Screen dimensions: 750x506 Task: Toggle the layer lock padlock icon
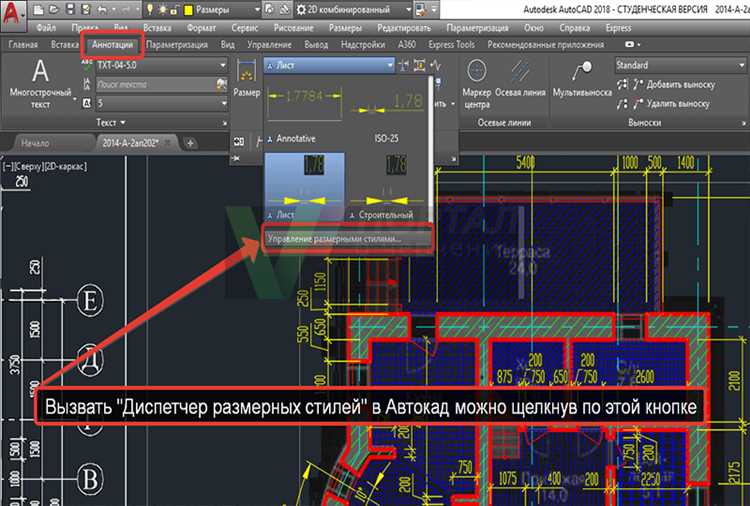174,9
